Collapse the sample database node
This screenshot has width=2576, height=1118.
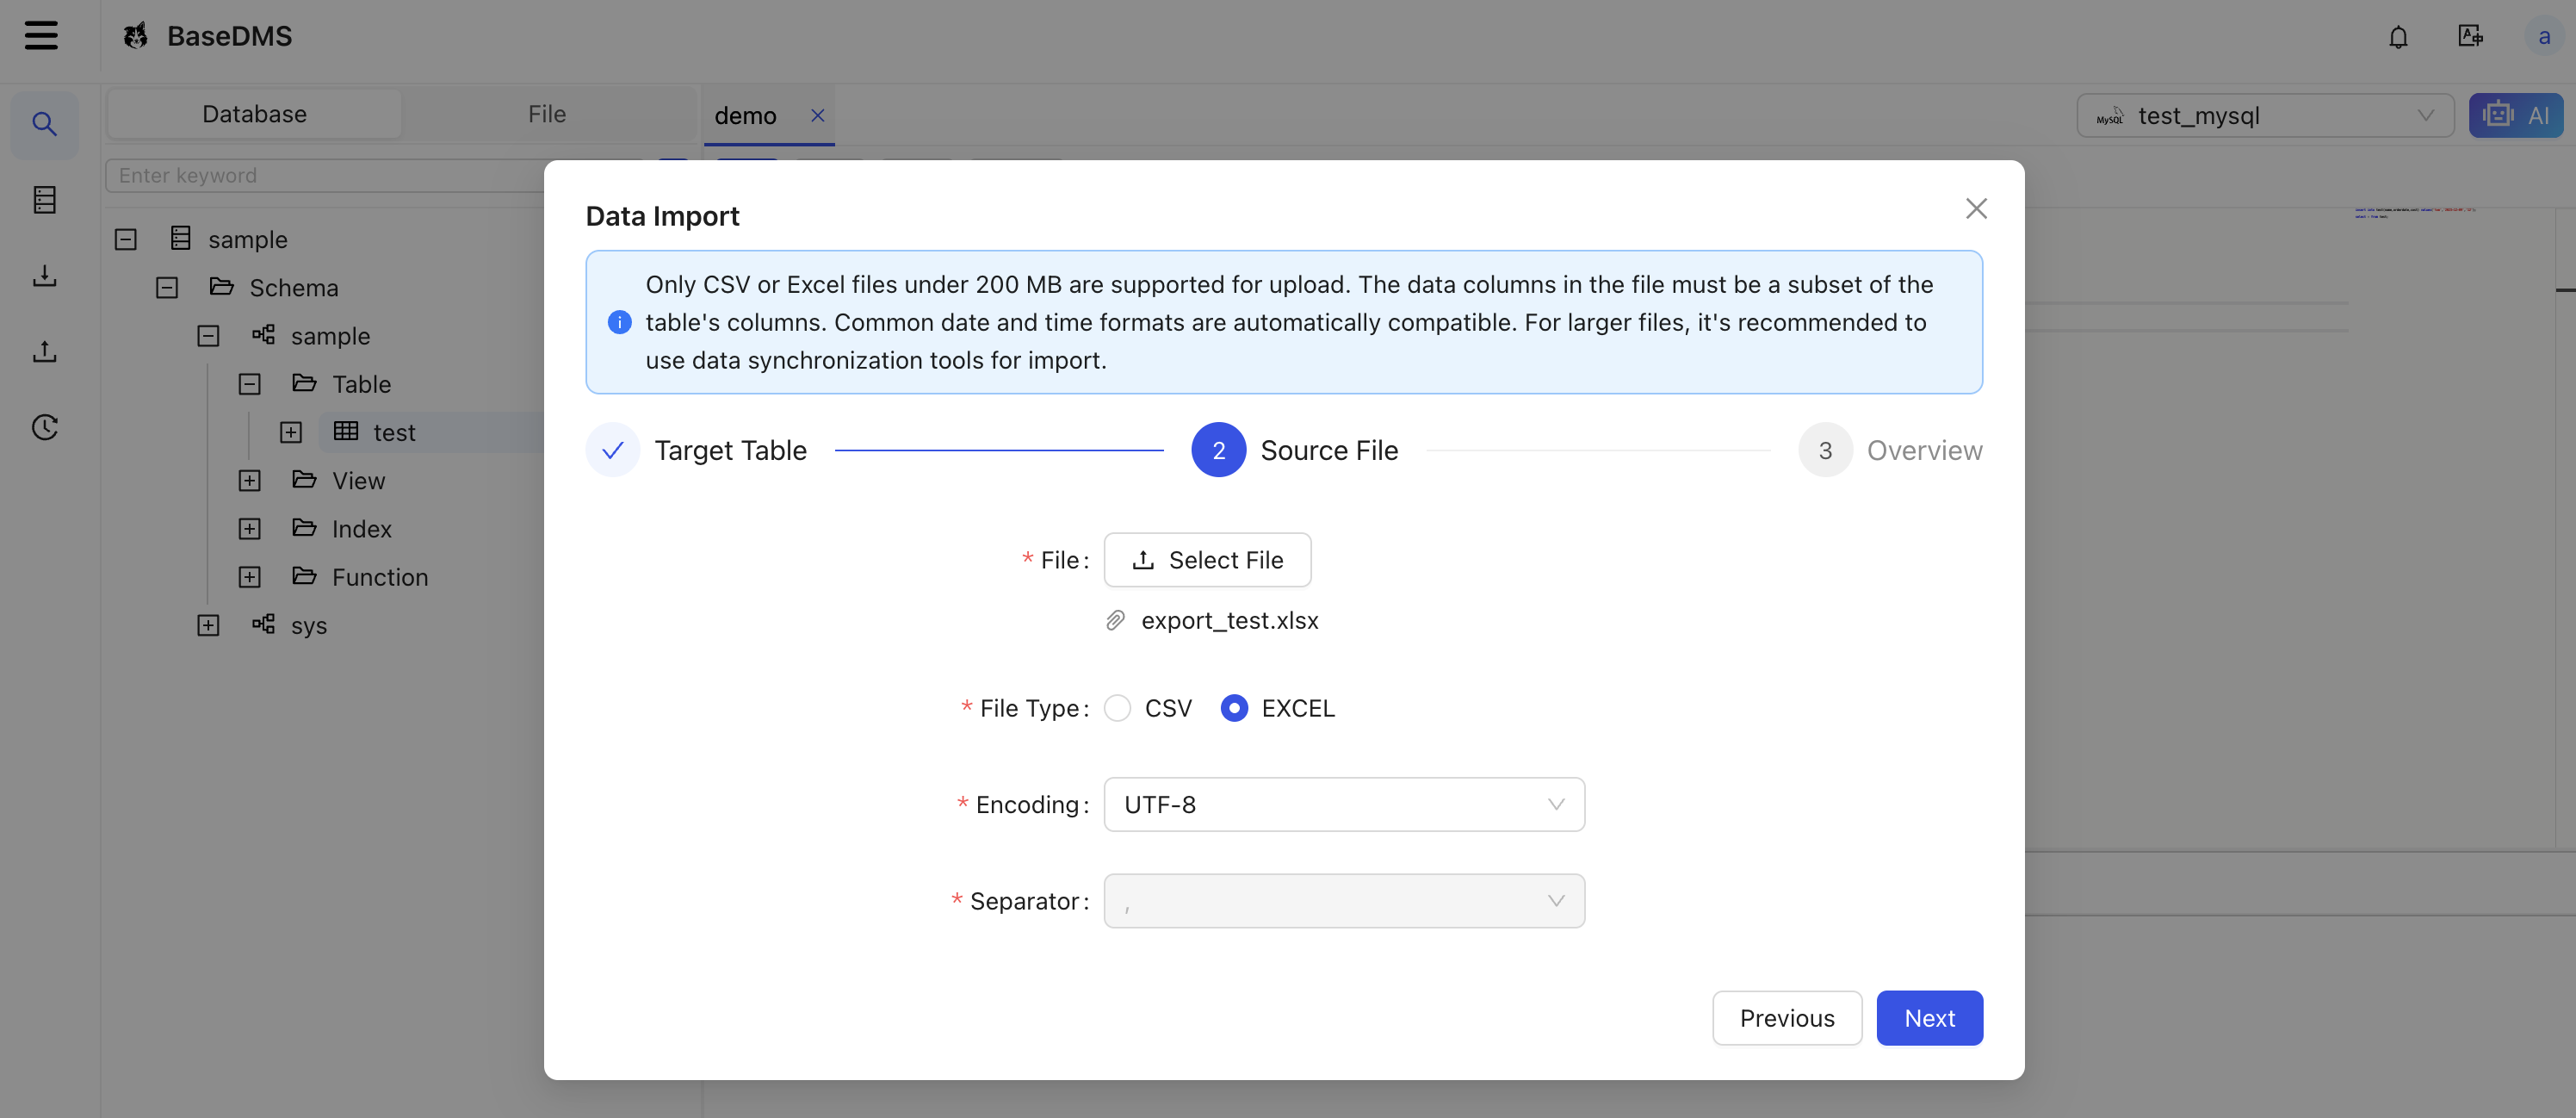[x=125, y=239]
